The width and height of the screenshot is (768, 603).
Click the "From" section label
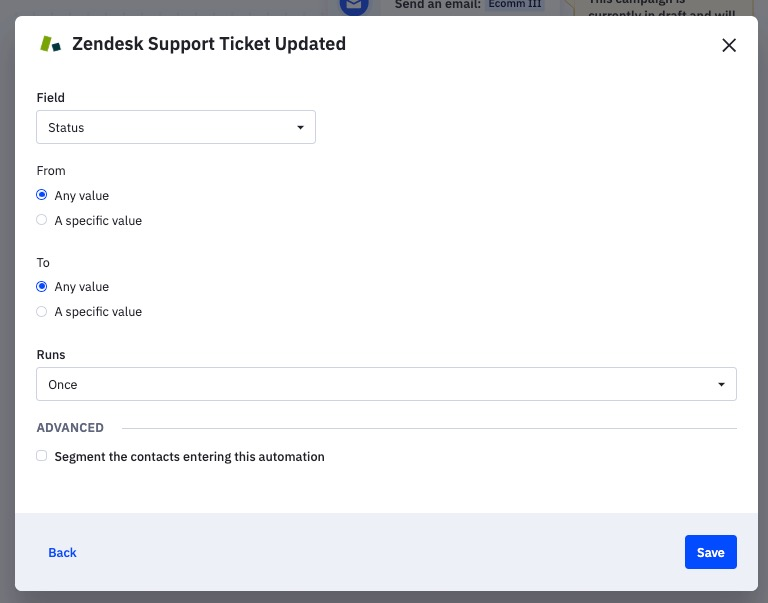coord(51,171)
